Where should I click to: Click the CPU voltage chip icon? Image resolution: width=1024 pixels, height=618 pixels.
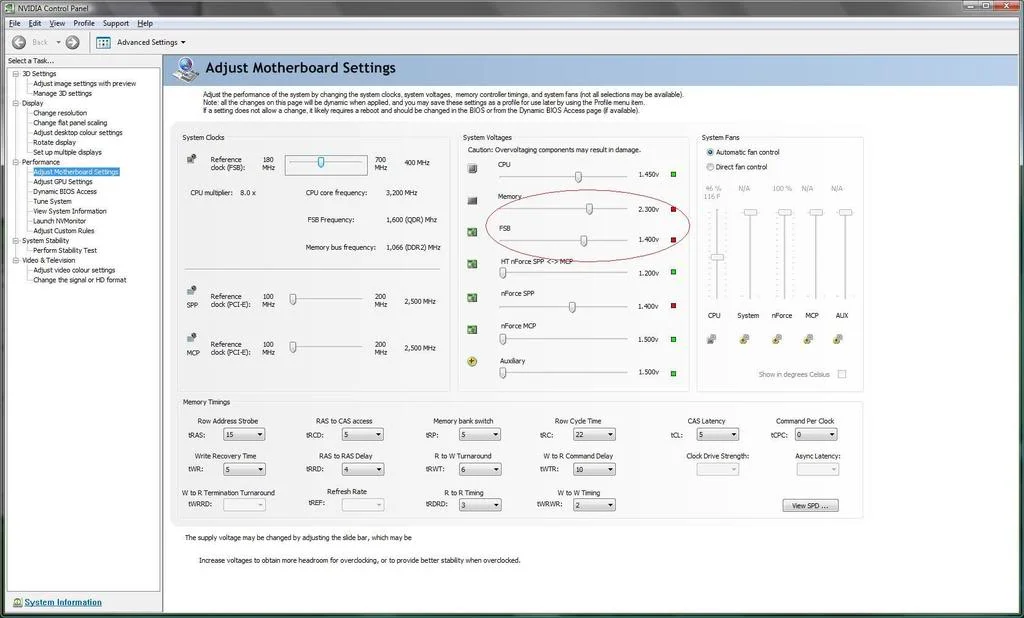point(472,169)
